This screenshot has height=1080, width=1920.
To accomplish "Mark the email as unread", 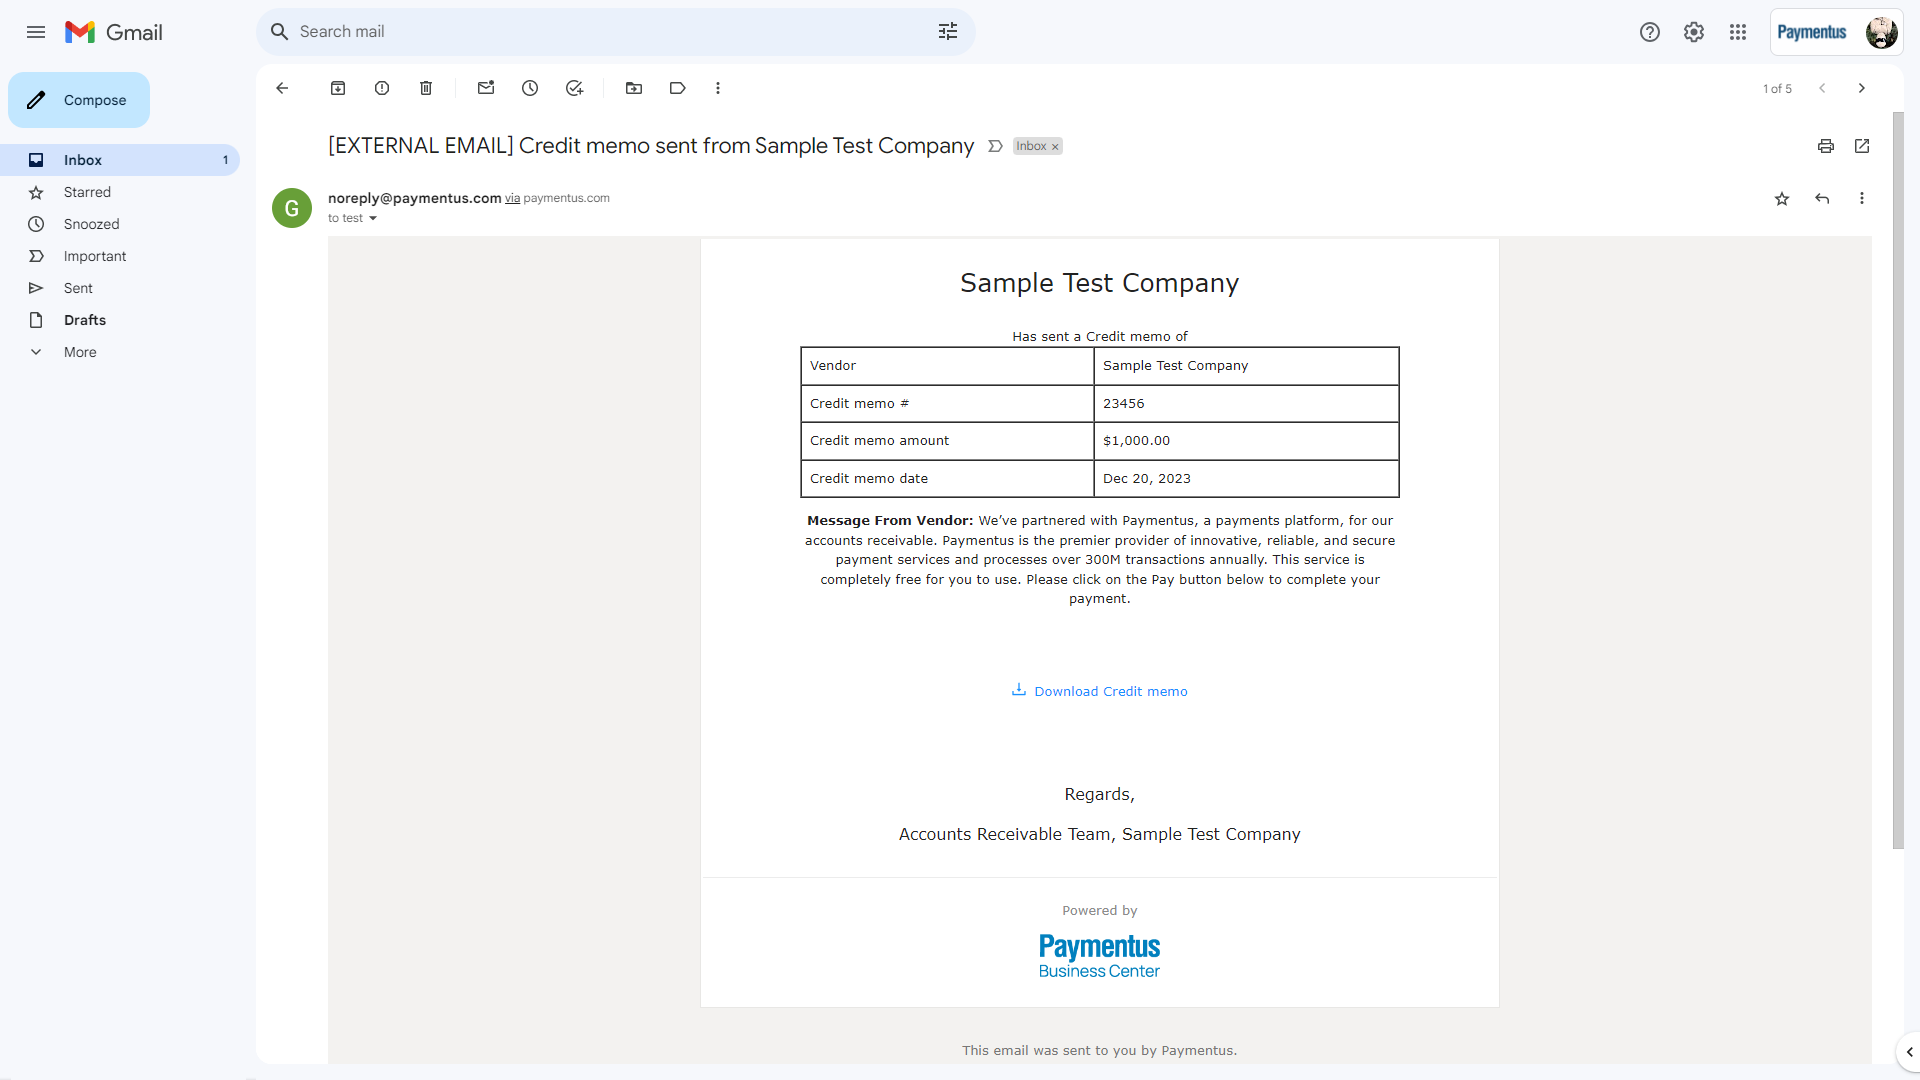I will [x=486, y=88].
